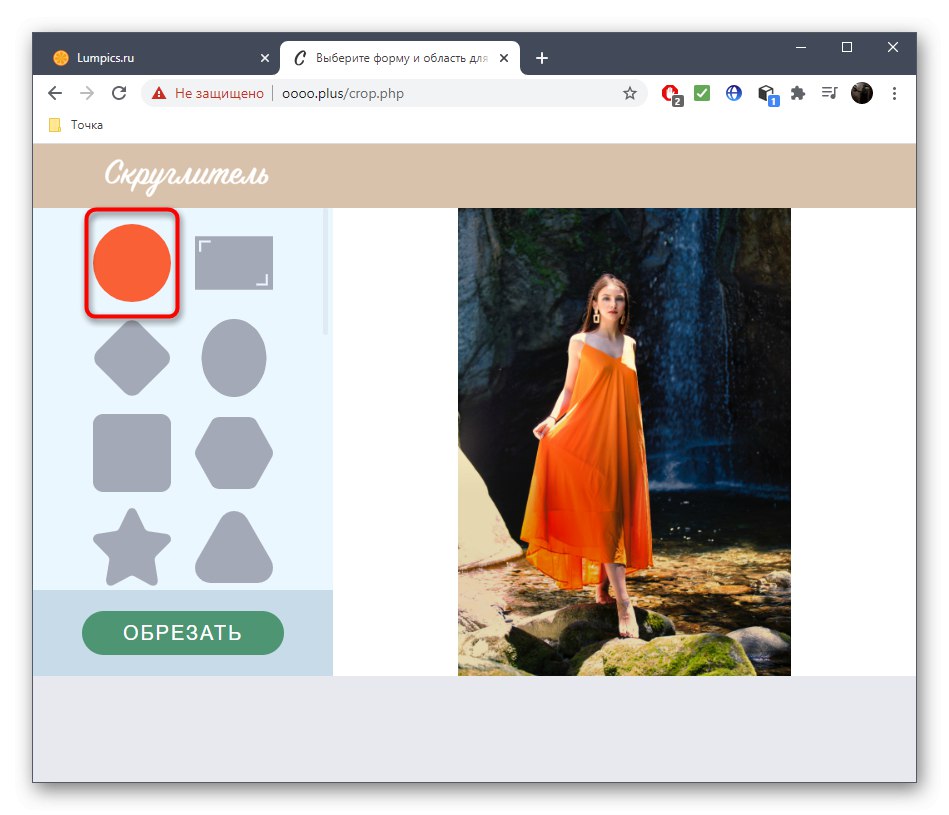Viewport: 949px width, 815px height.
Task: Reload the current page
Action: click(x=119, y=93)
